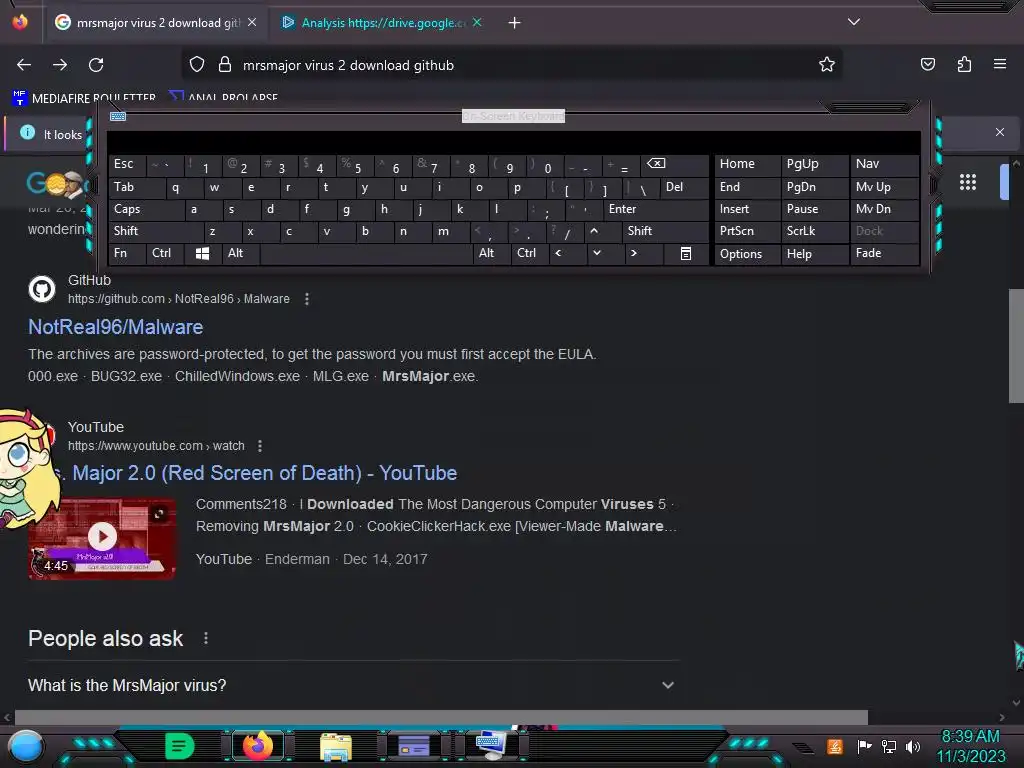
Task: Click the volume speaker tray icon
Action: pos(913,746)
